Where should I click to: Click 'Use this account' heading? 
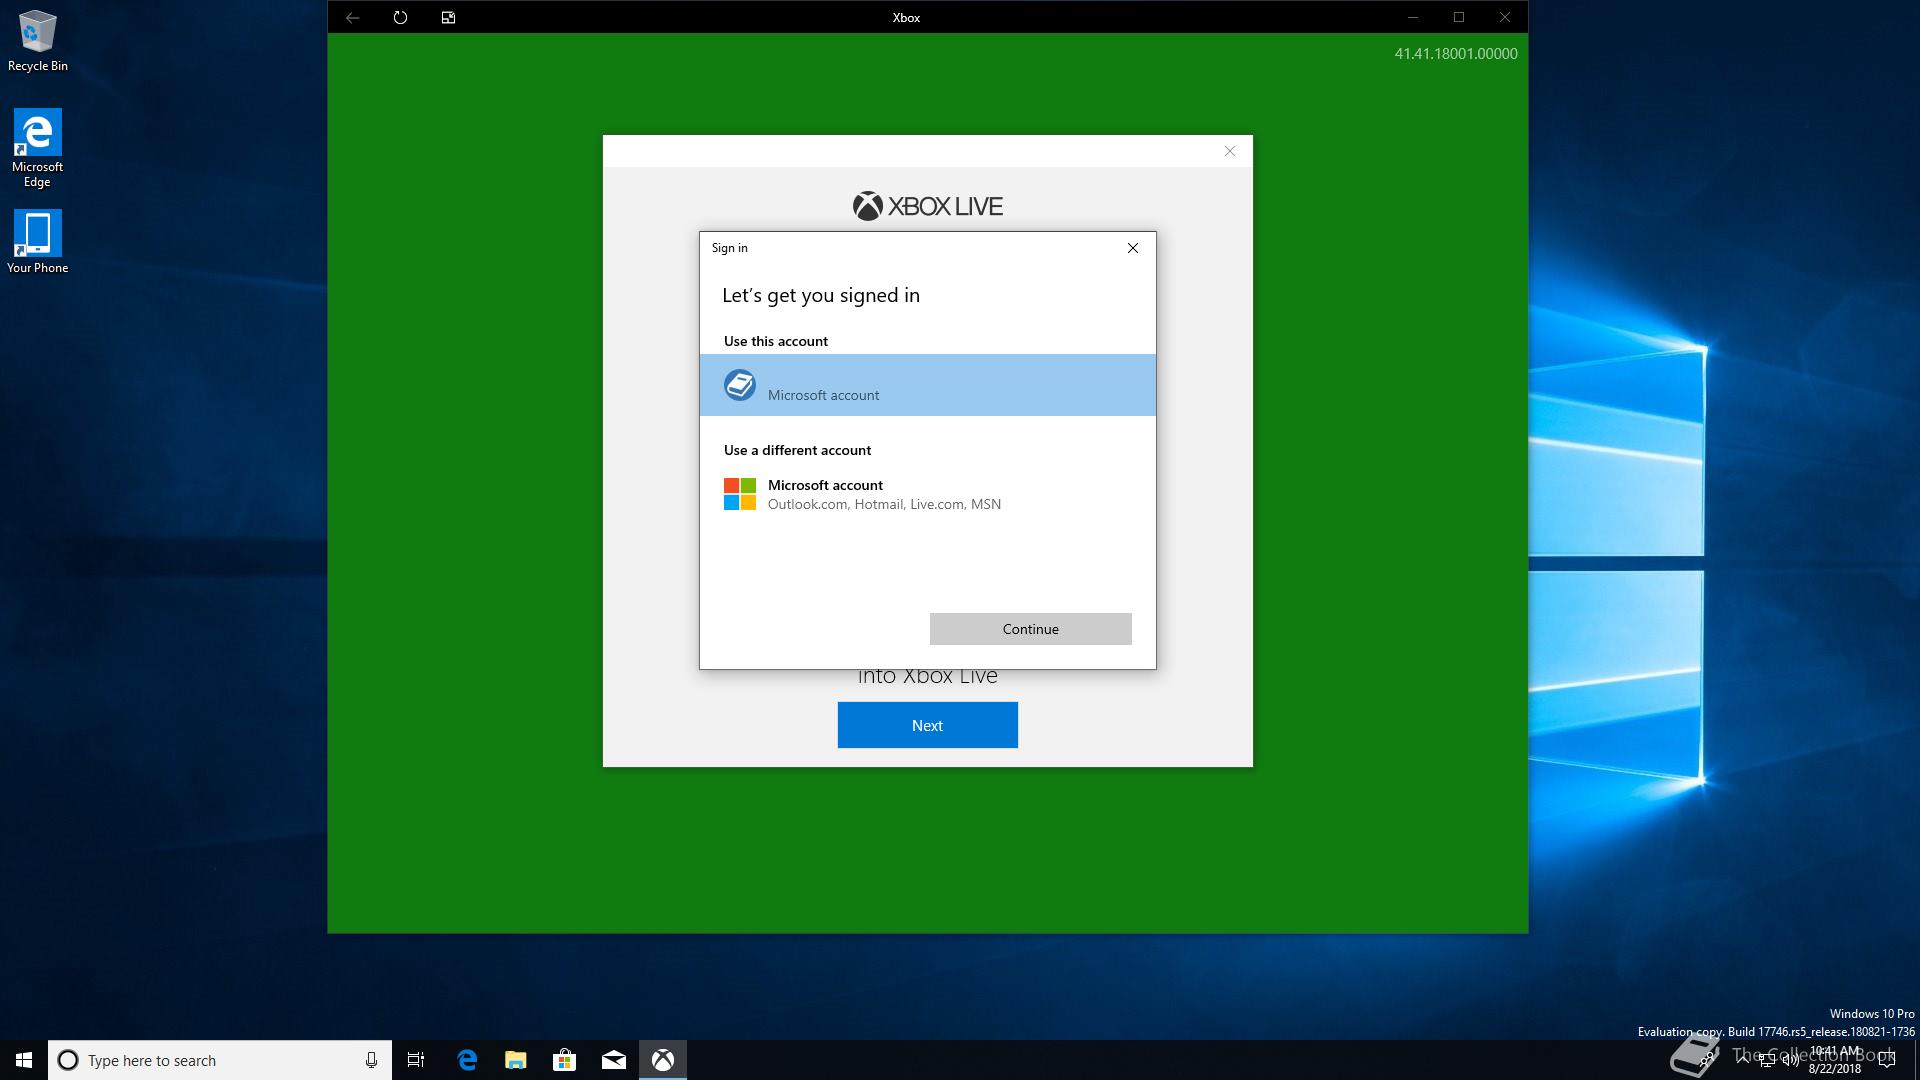(x=776, y=341)
